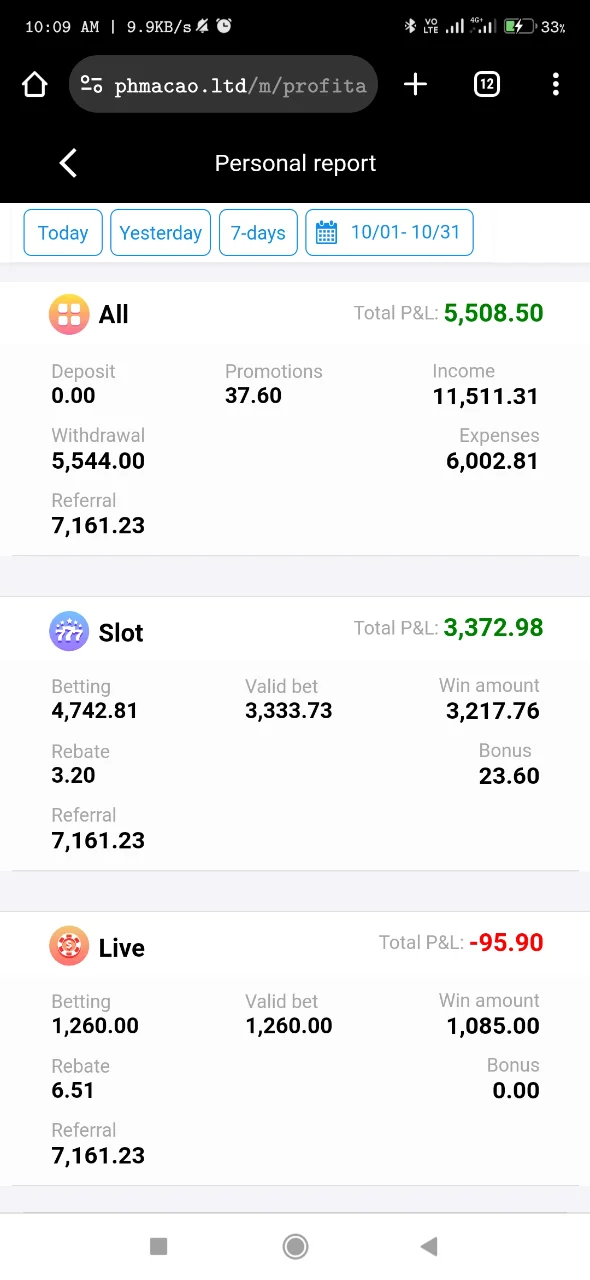The image size is (590, 1280).
Task: Tap the Live casino chip icon
Action: pyautogui.click(x=69, y=947)
